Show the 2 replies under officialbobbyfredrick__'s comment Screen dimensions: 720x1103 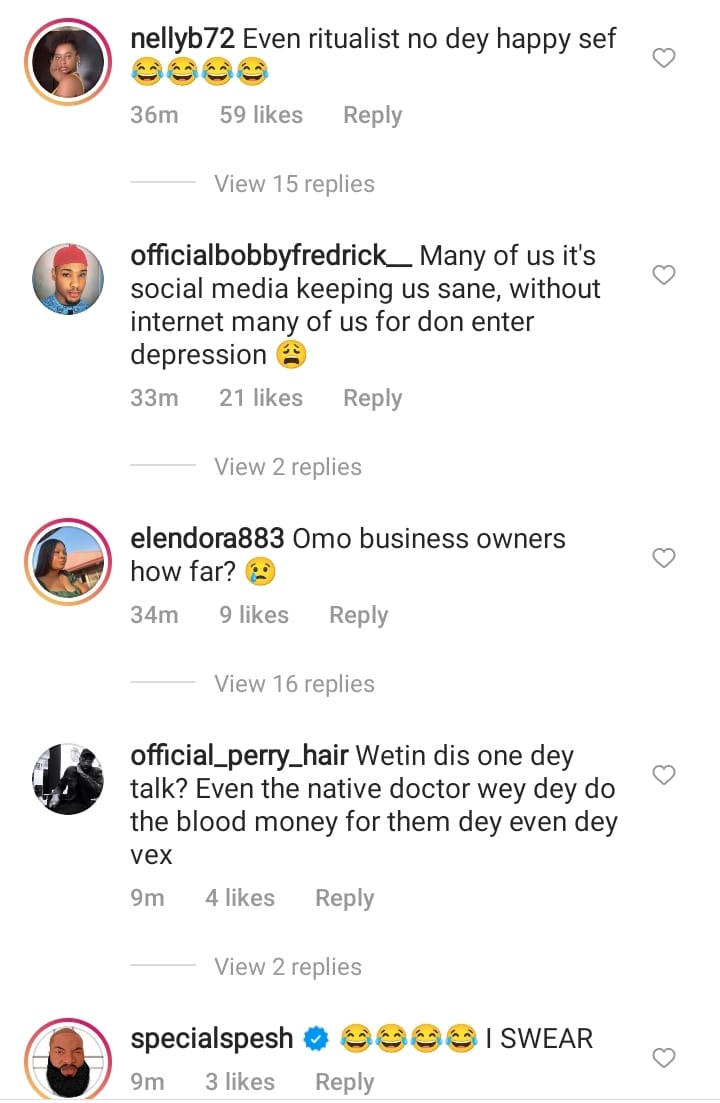[x=288, y=467]
